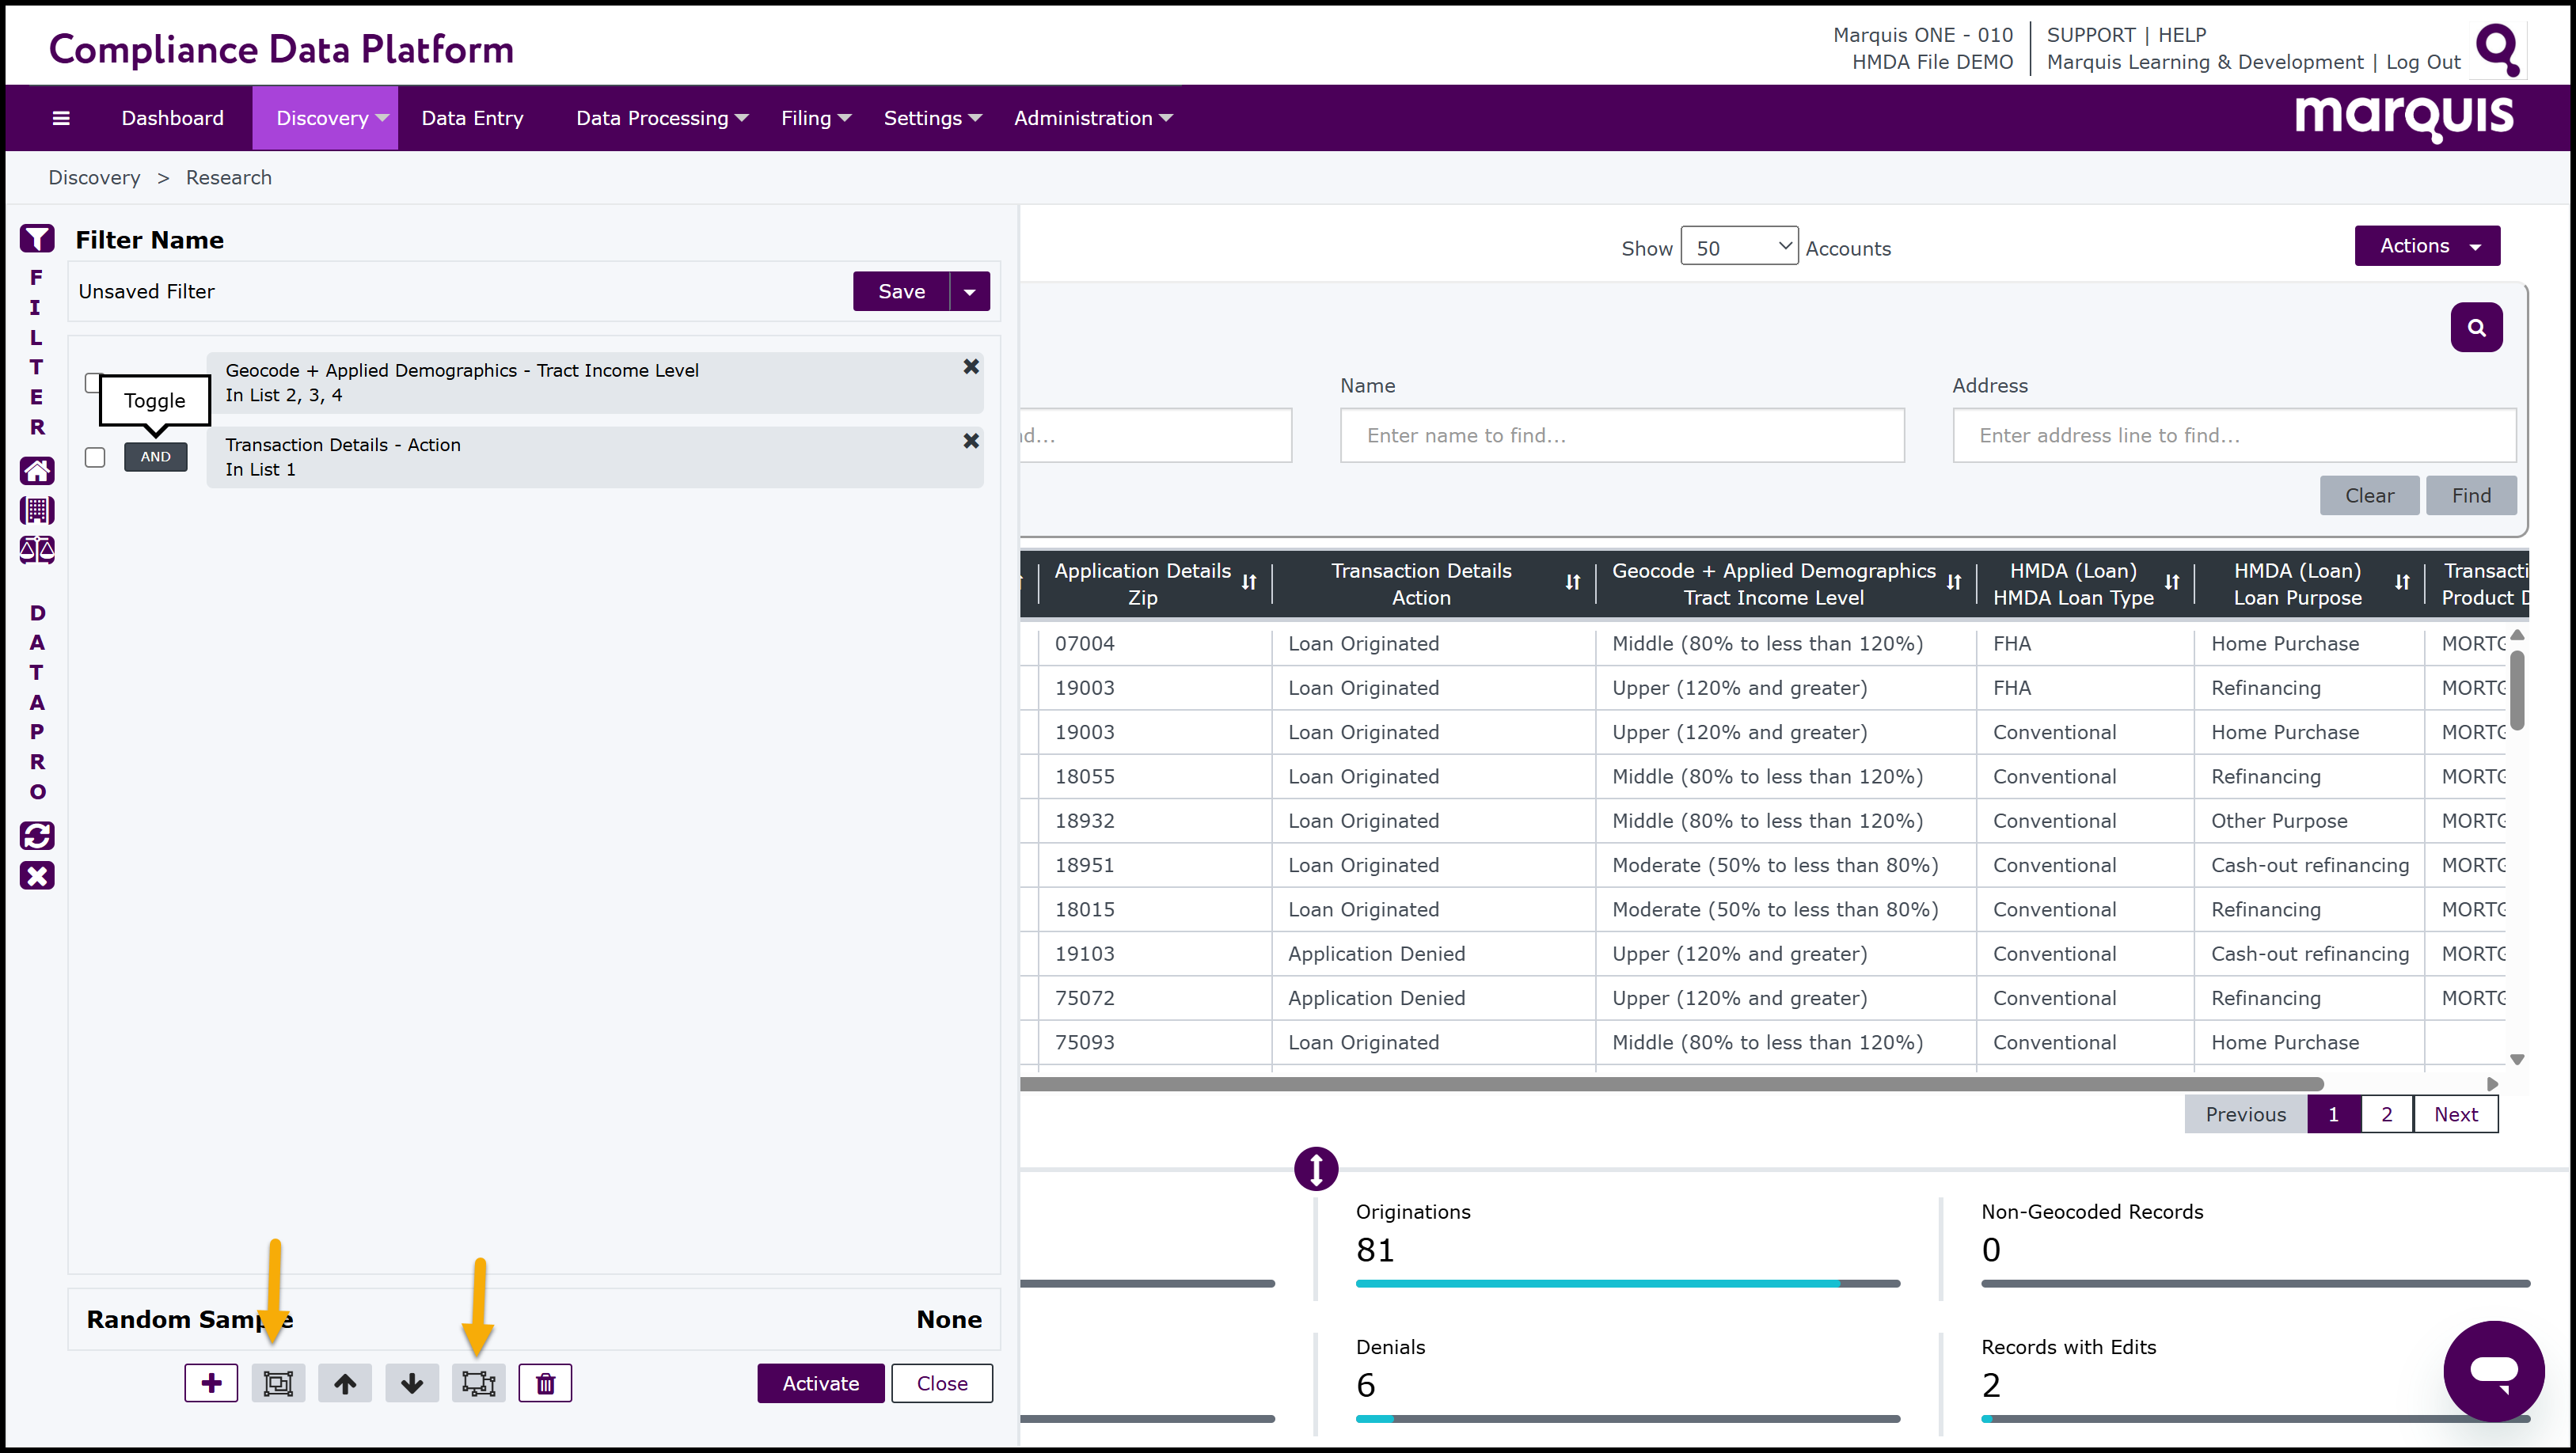
Task: Click the Activate button
Action: 820,1383
